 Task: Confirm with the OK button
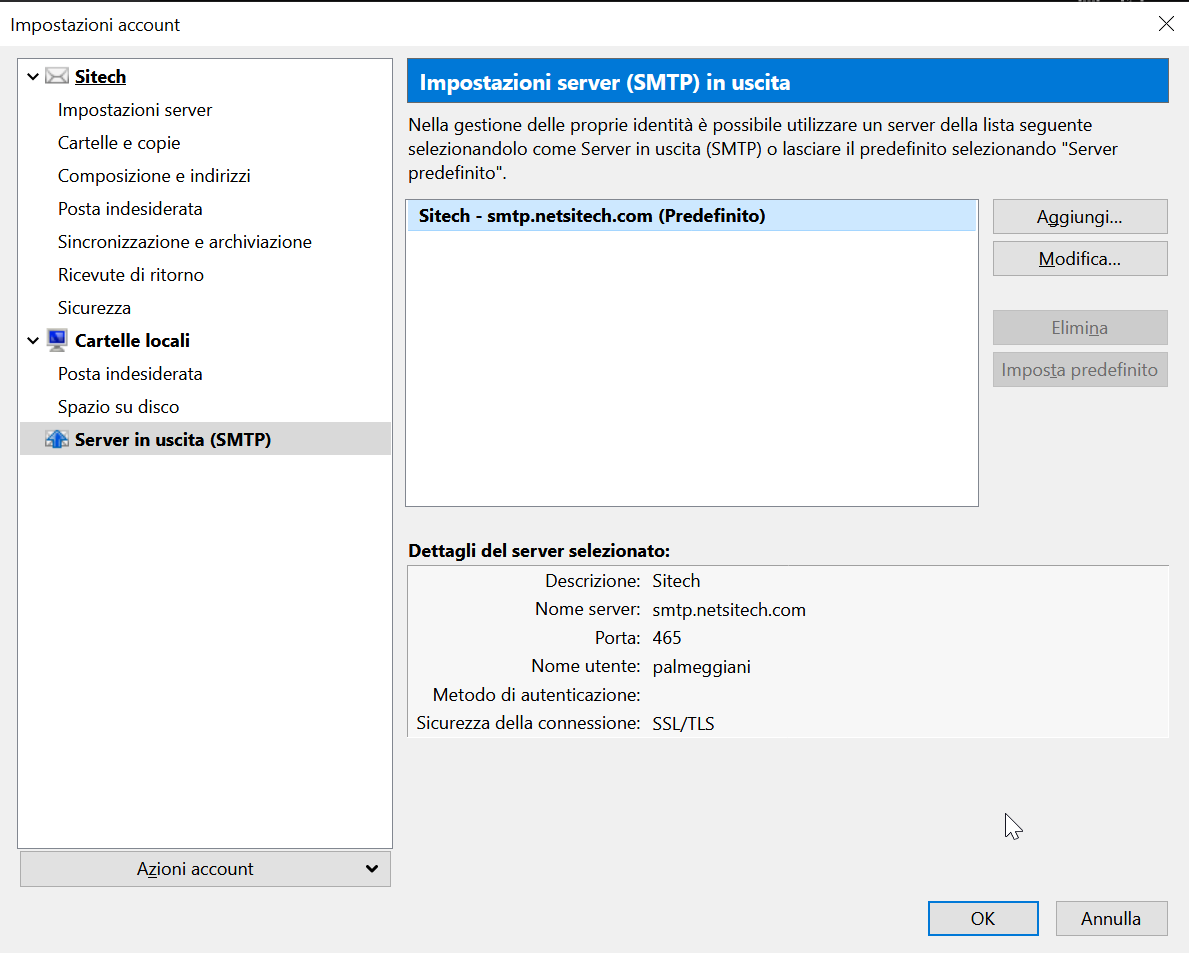pos(983,919)
